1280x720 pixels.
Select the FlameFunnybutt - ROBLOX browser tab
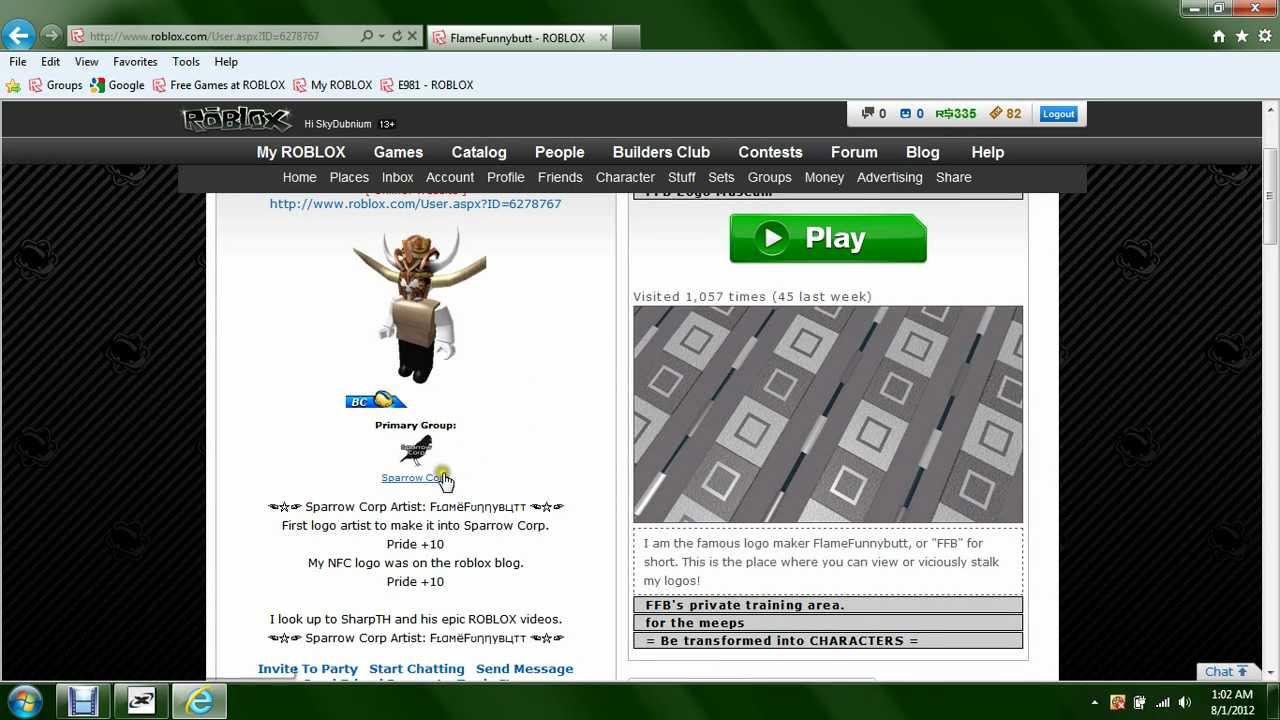click(518, 38)
